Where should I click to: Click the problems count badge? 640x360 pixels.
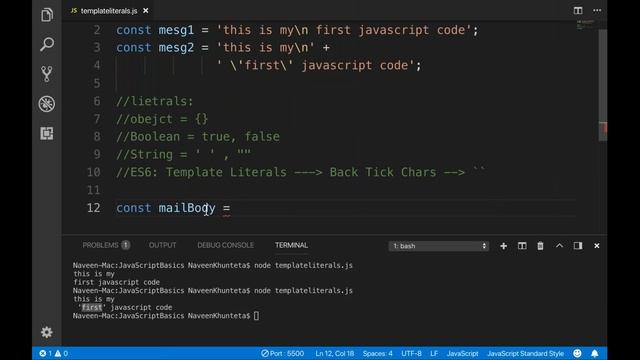[126, 245]
